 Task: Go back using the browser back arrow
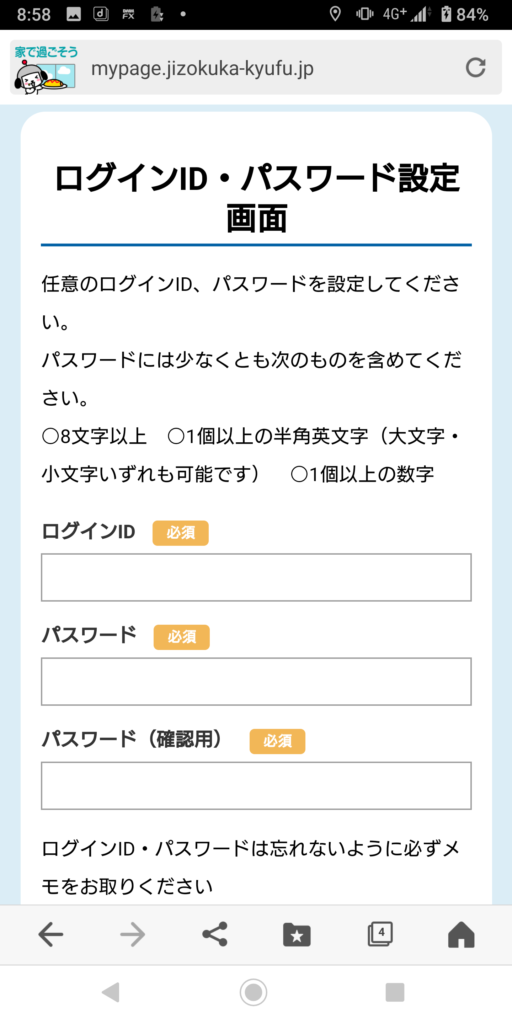[x=50, y=935]
